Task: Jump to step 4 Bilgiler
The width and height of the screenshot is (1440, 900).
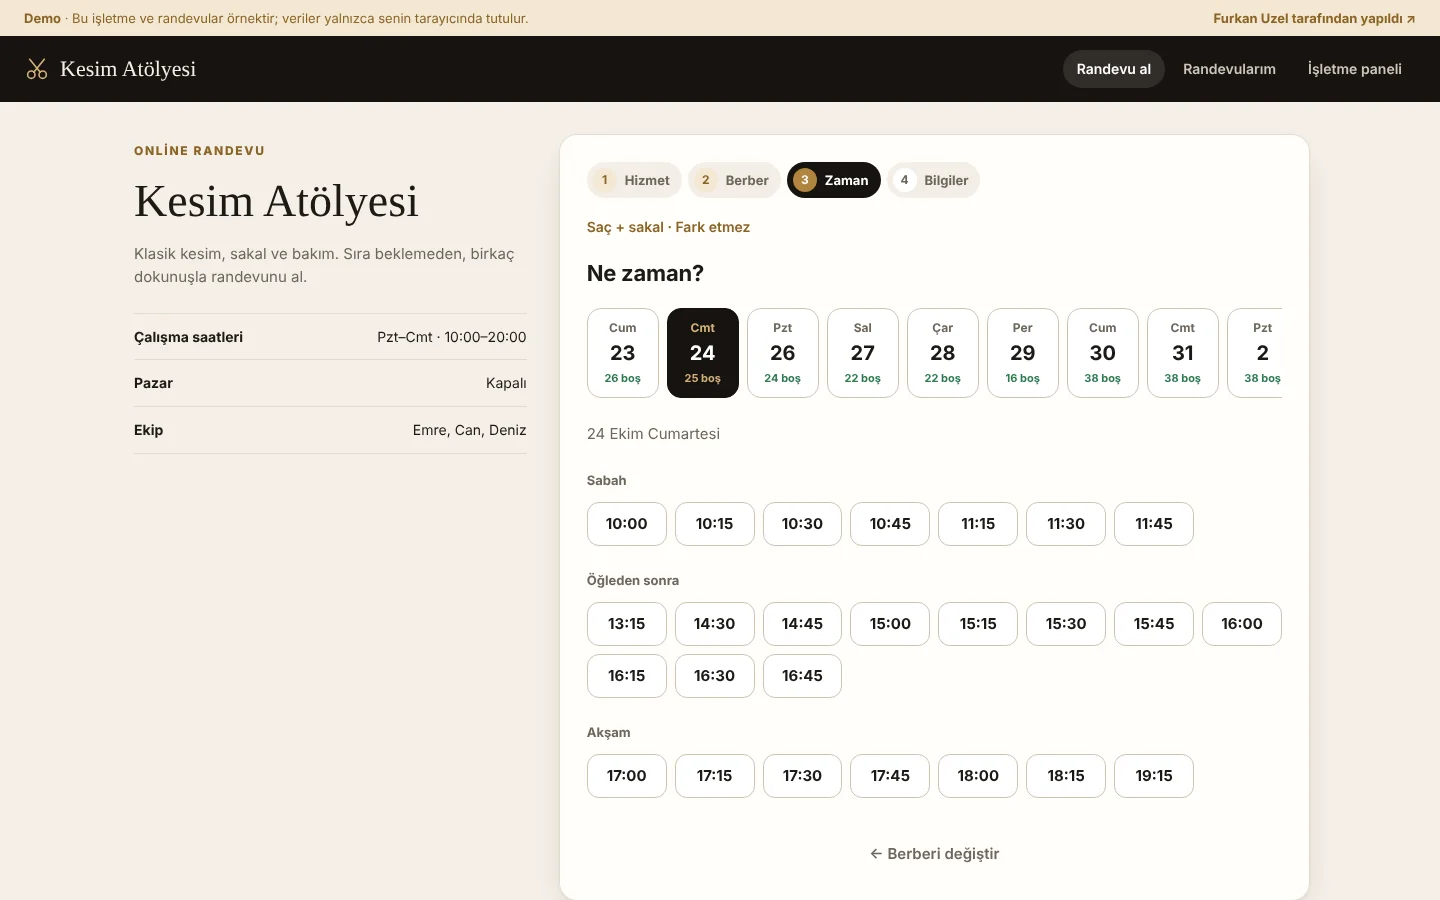Action: pyautogui.click(x=933, y=180)
